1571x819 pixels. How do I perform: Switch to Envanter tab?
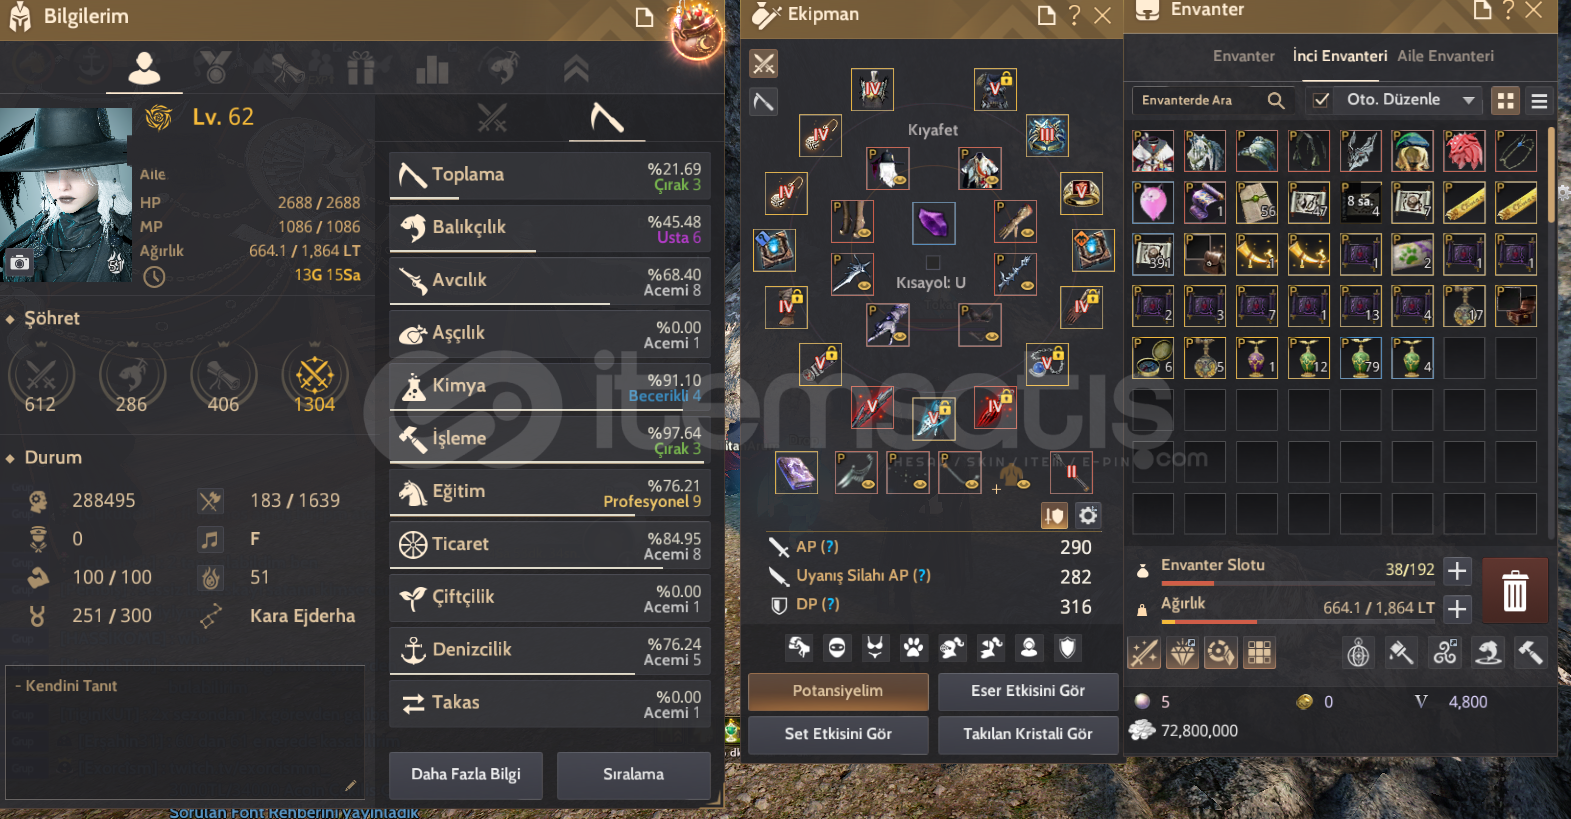(1243, 56)
